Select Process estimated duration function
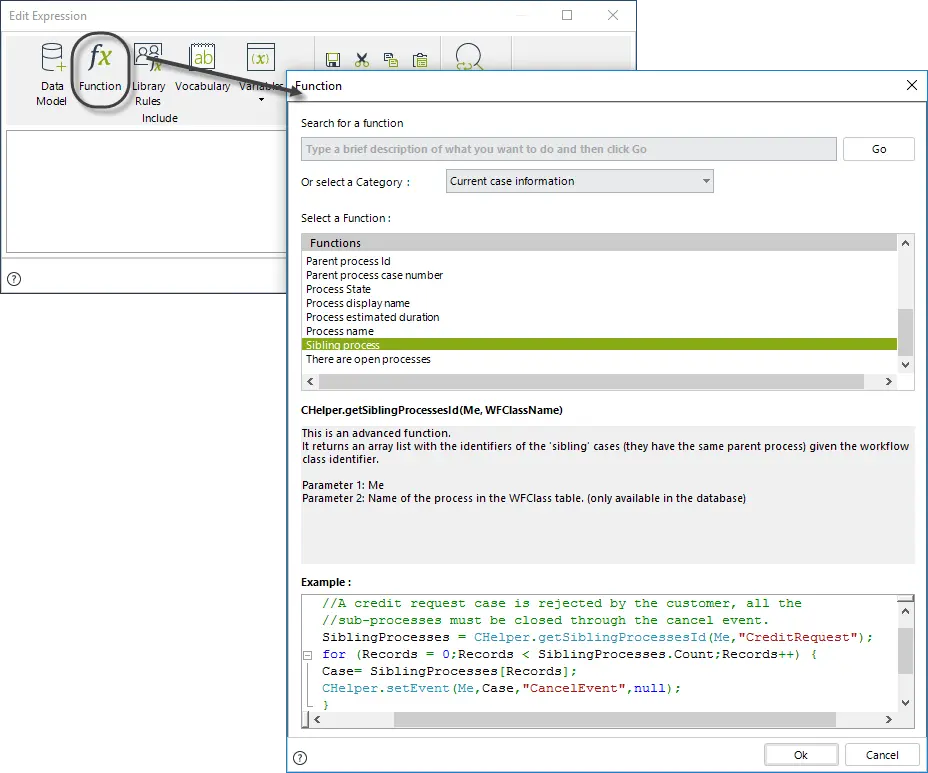Viewport: 928px width, 773px height. point(372,317)
